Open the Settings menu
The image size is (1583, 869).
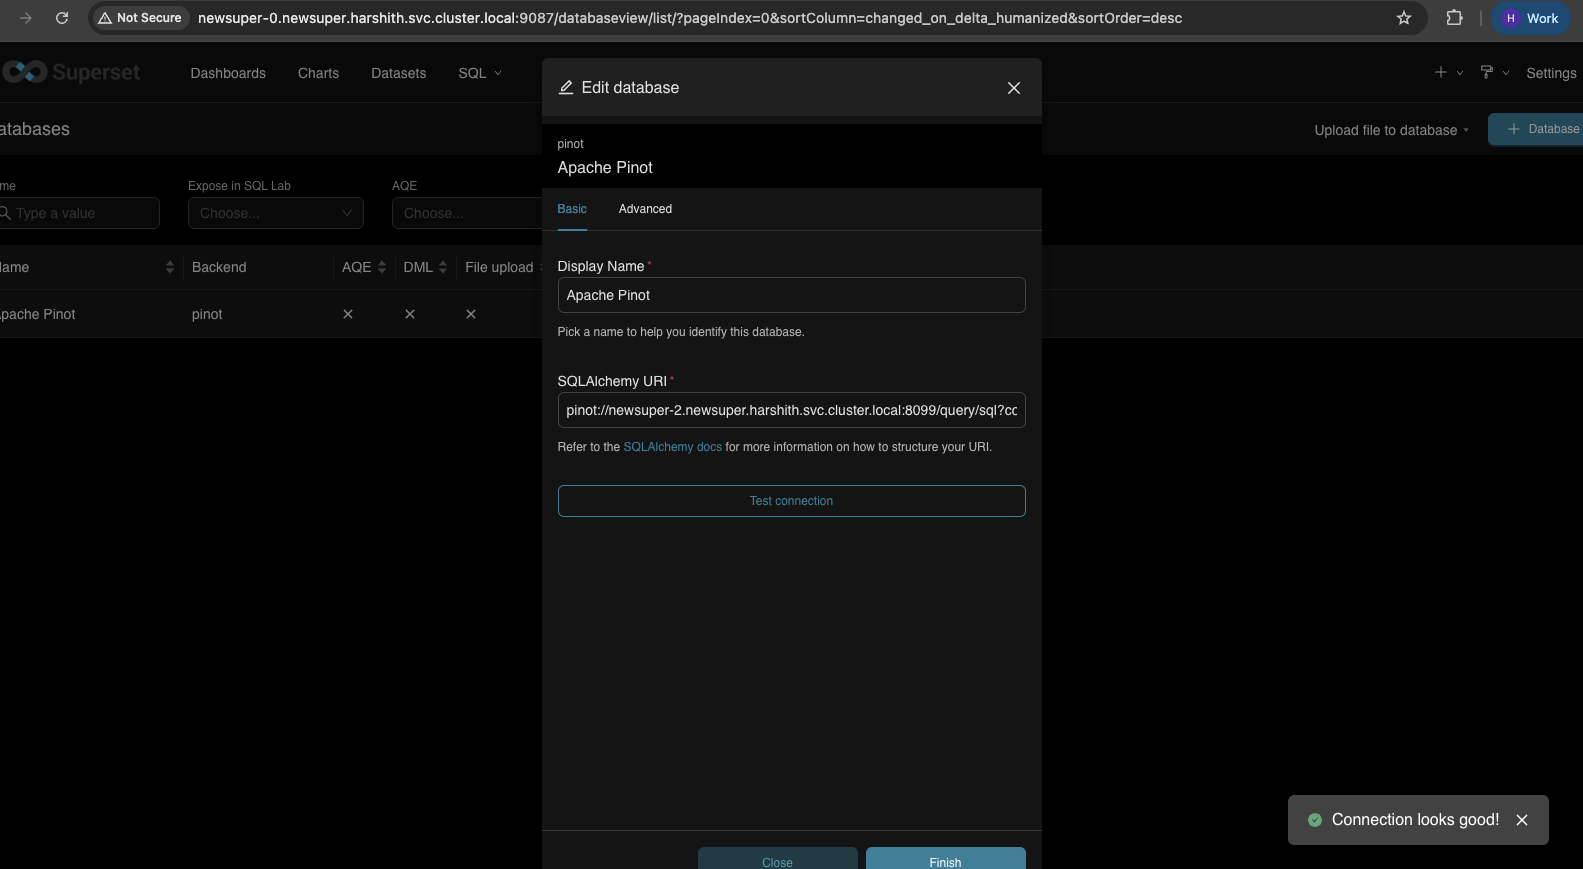click(x=1551, y=73)
